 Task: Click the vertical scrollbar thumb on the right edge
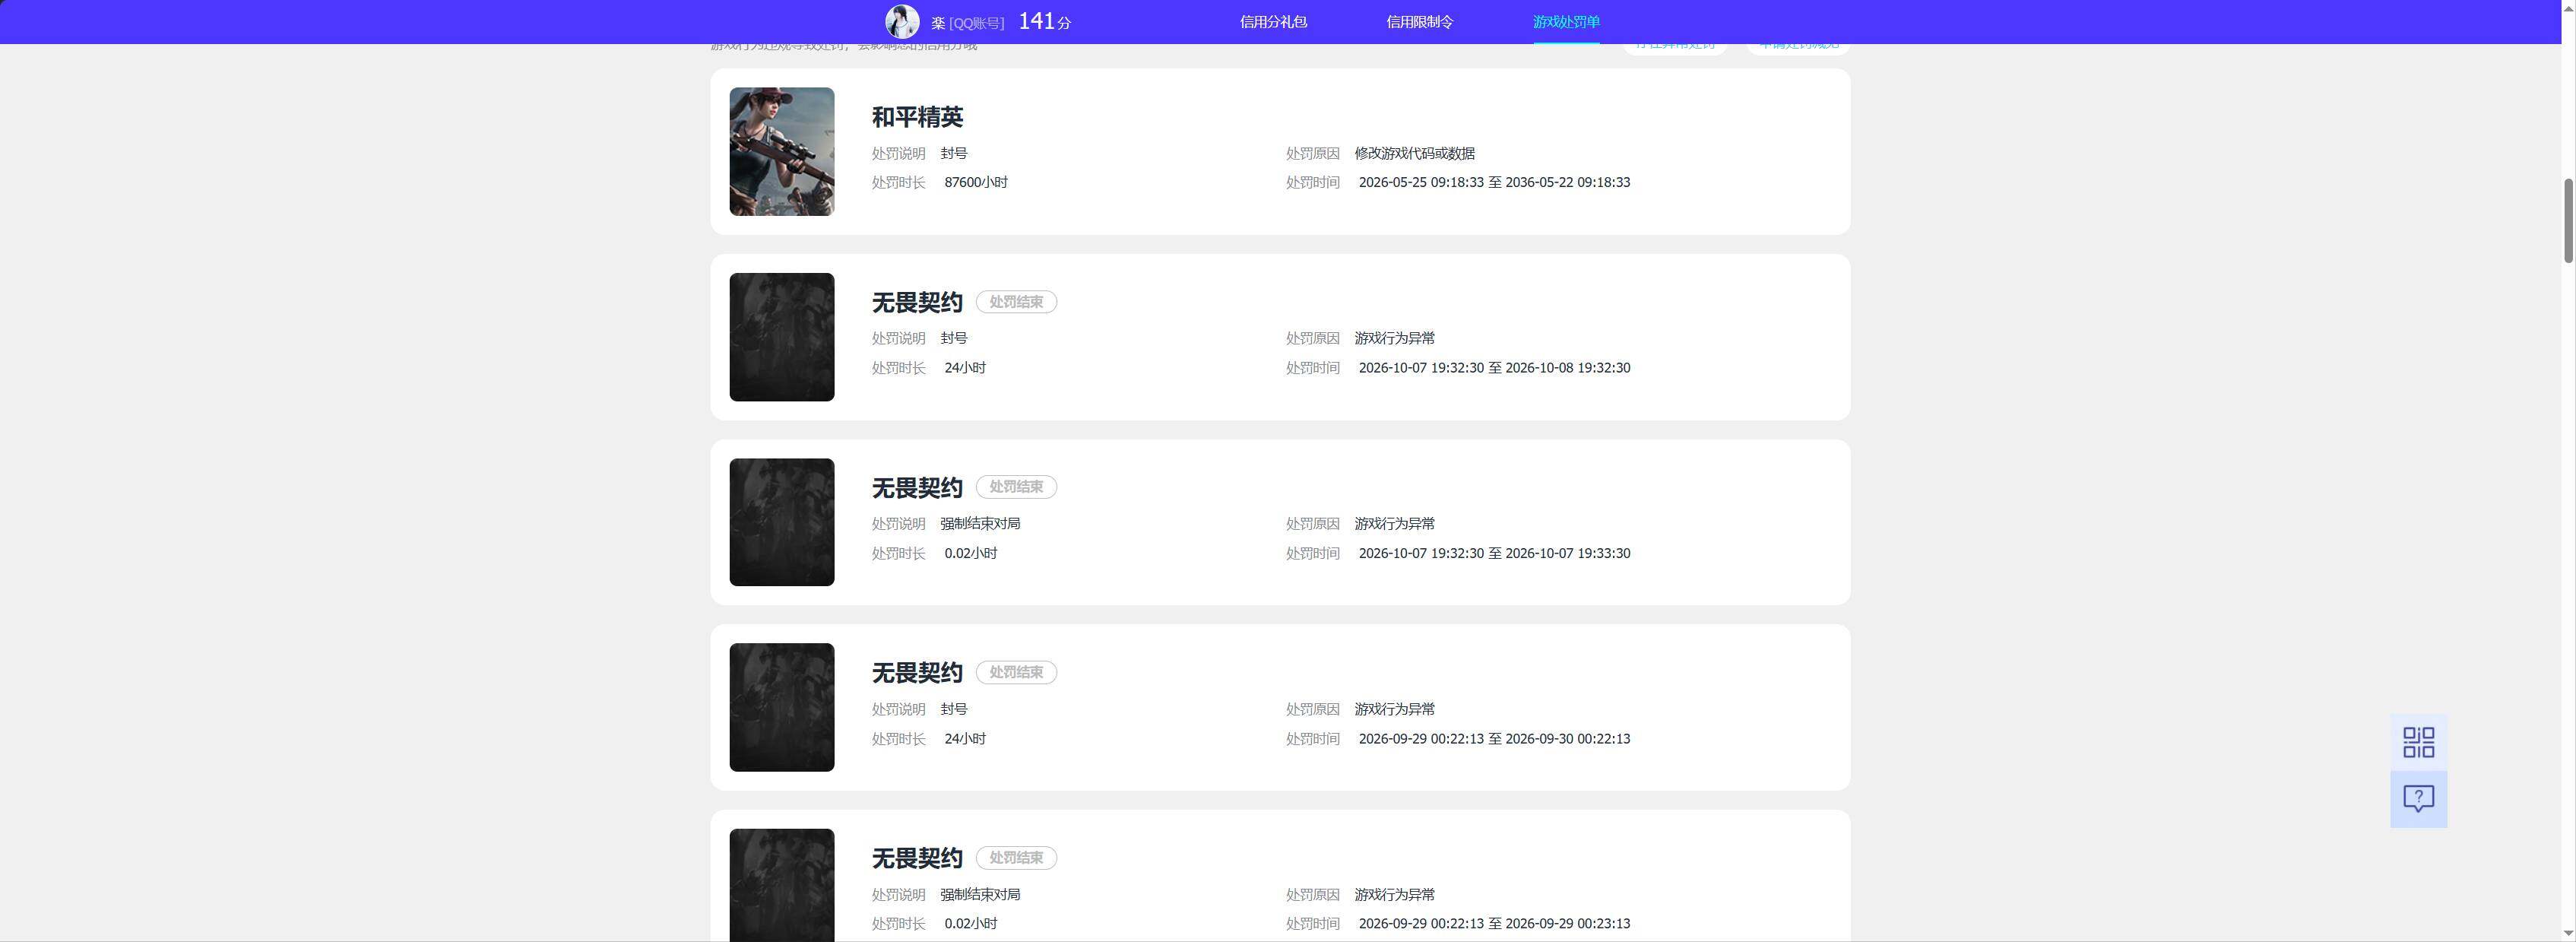coord(2568,221)
